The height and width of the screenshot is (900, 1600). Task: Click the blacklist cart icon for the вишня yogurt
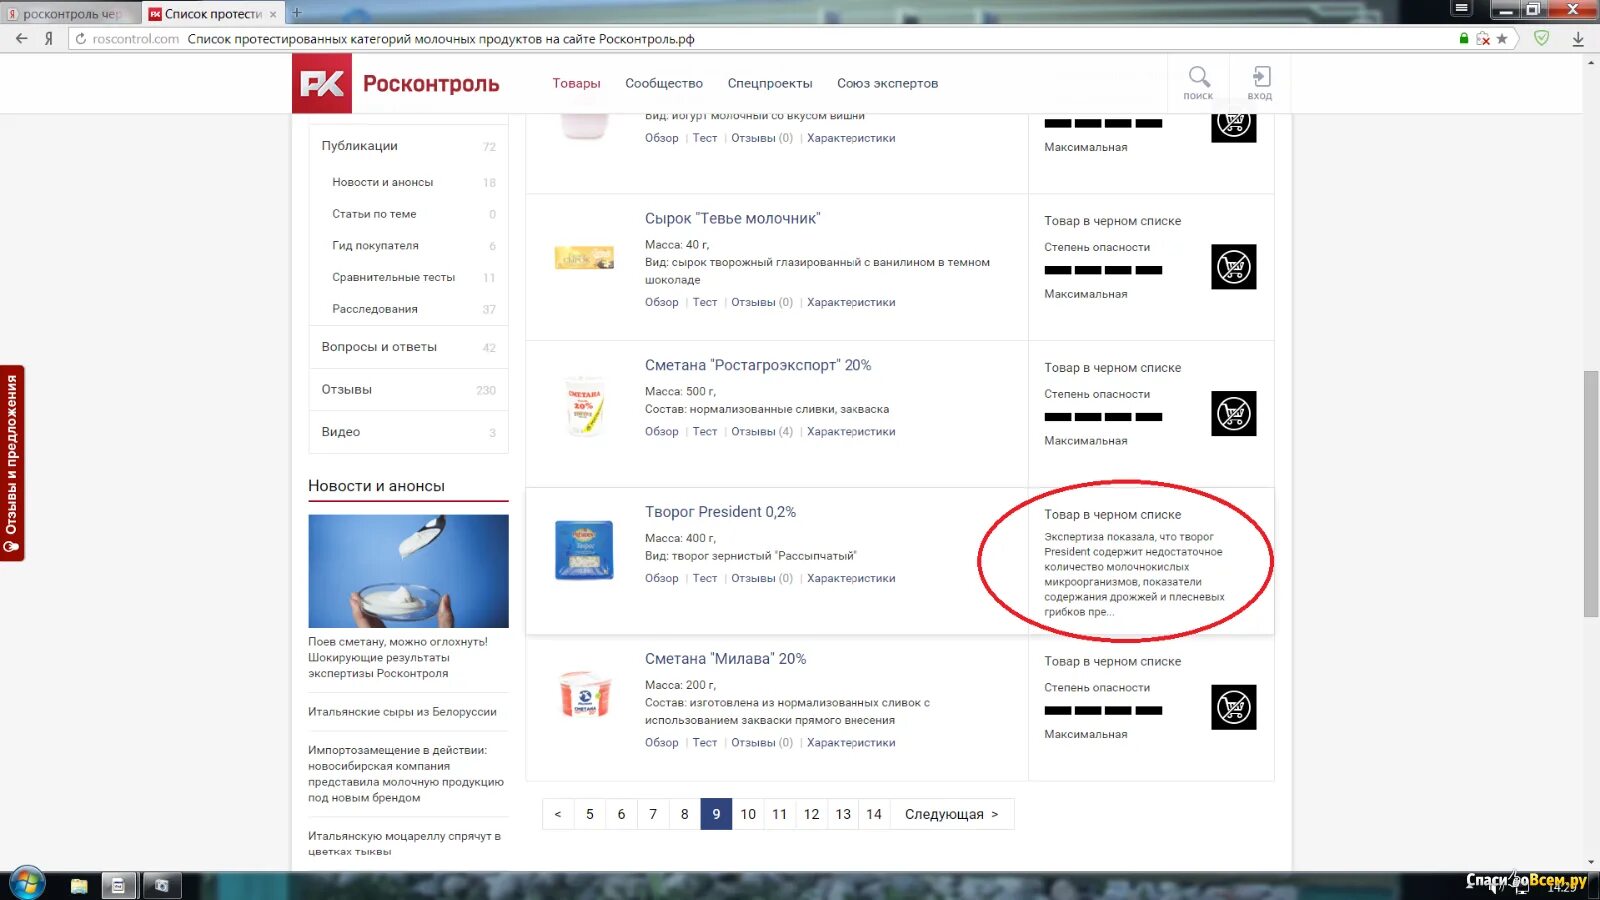coord(1233,127)
